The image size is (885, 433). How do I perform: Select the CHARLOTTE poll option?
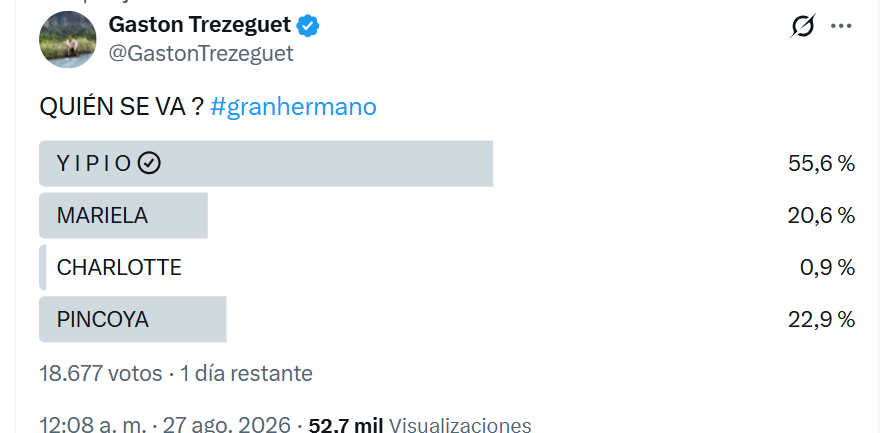(x=447, y=268)
